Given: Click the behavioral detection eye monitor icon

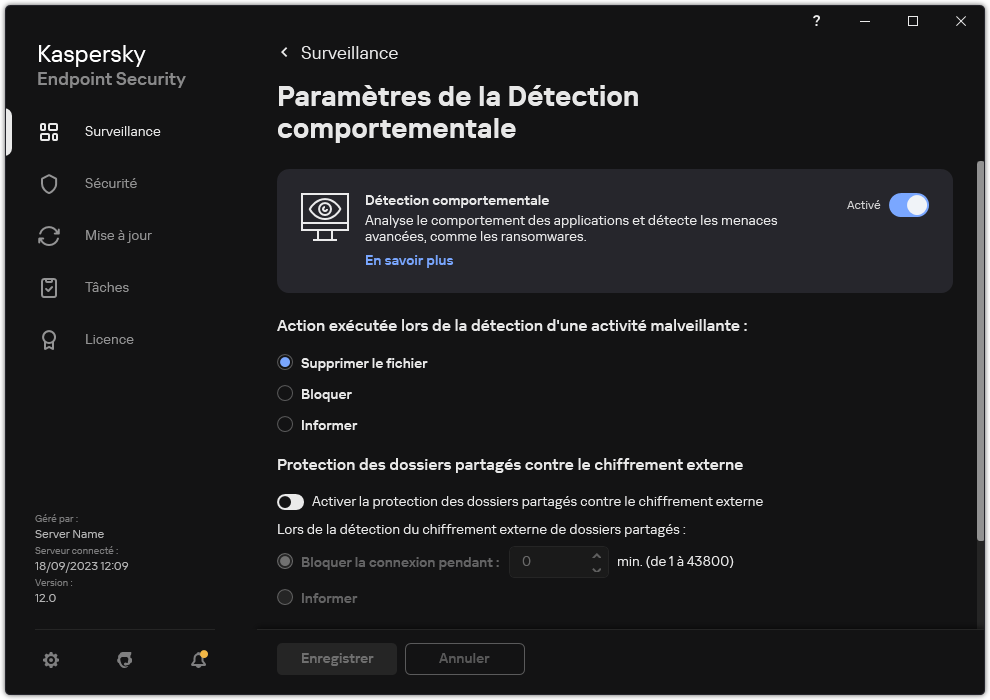Looking at the screenshot, I should tap(324, 216).
